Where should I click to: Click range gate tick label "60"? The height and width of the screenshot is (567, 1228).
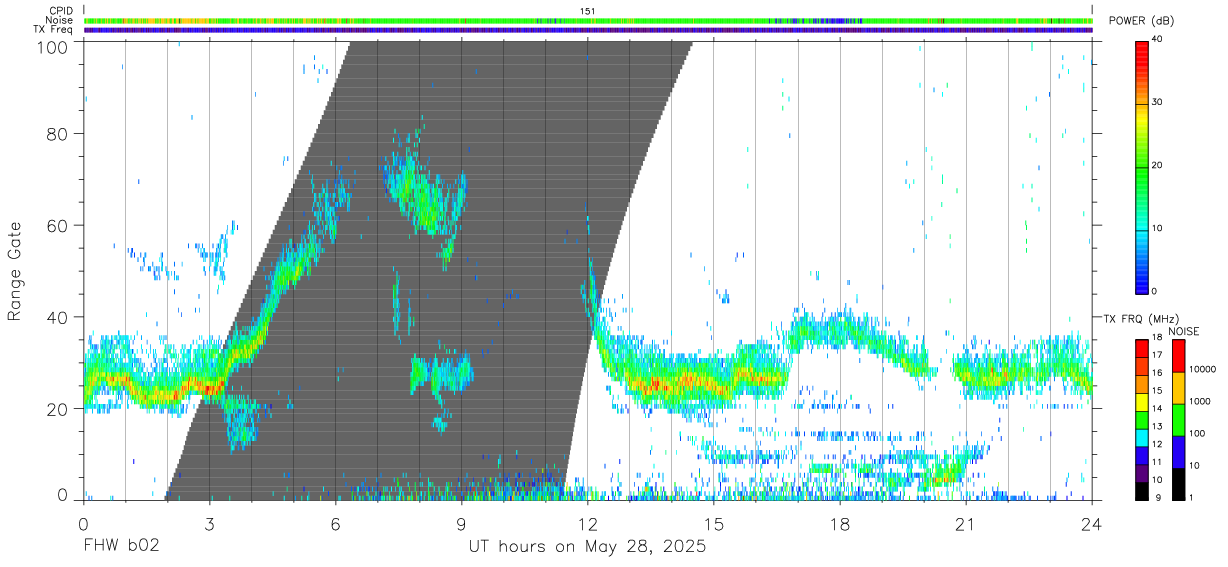click(57, 226)
